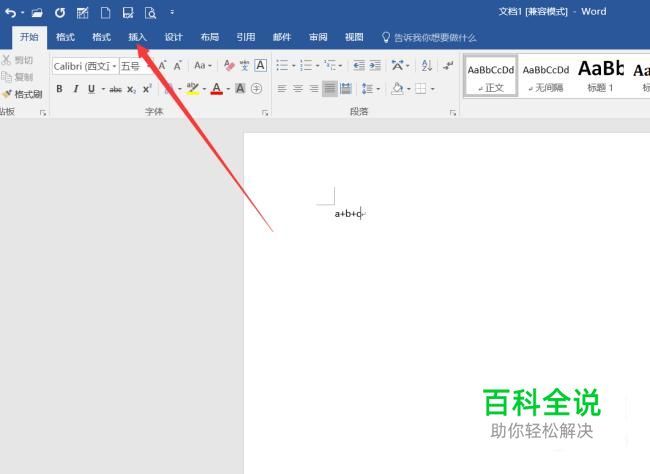
Task: Click the 告诉我你想要做什么 search field
Action: (428, 37)
